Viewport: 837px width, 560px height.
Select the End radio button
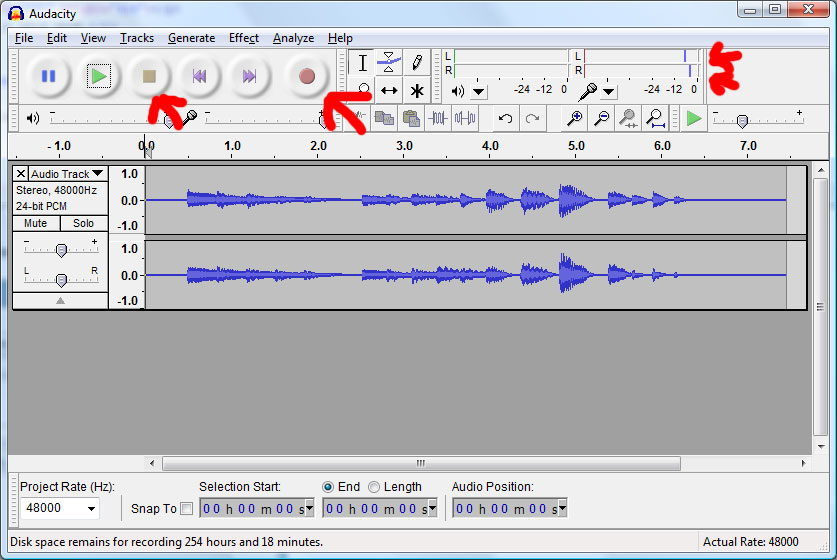[x=328, y=487]
